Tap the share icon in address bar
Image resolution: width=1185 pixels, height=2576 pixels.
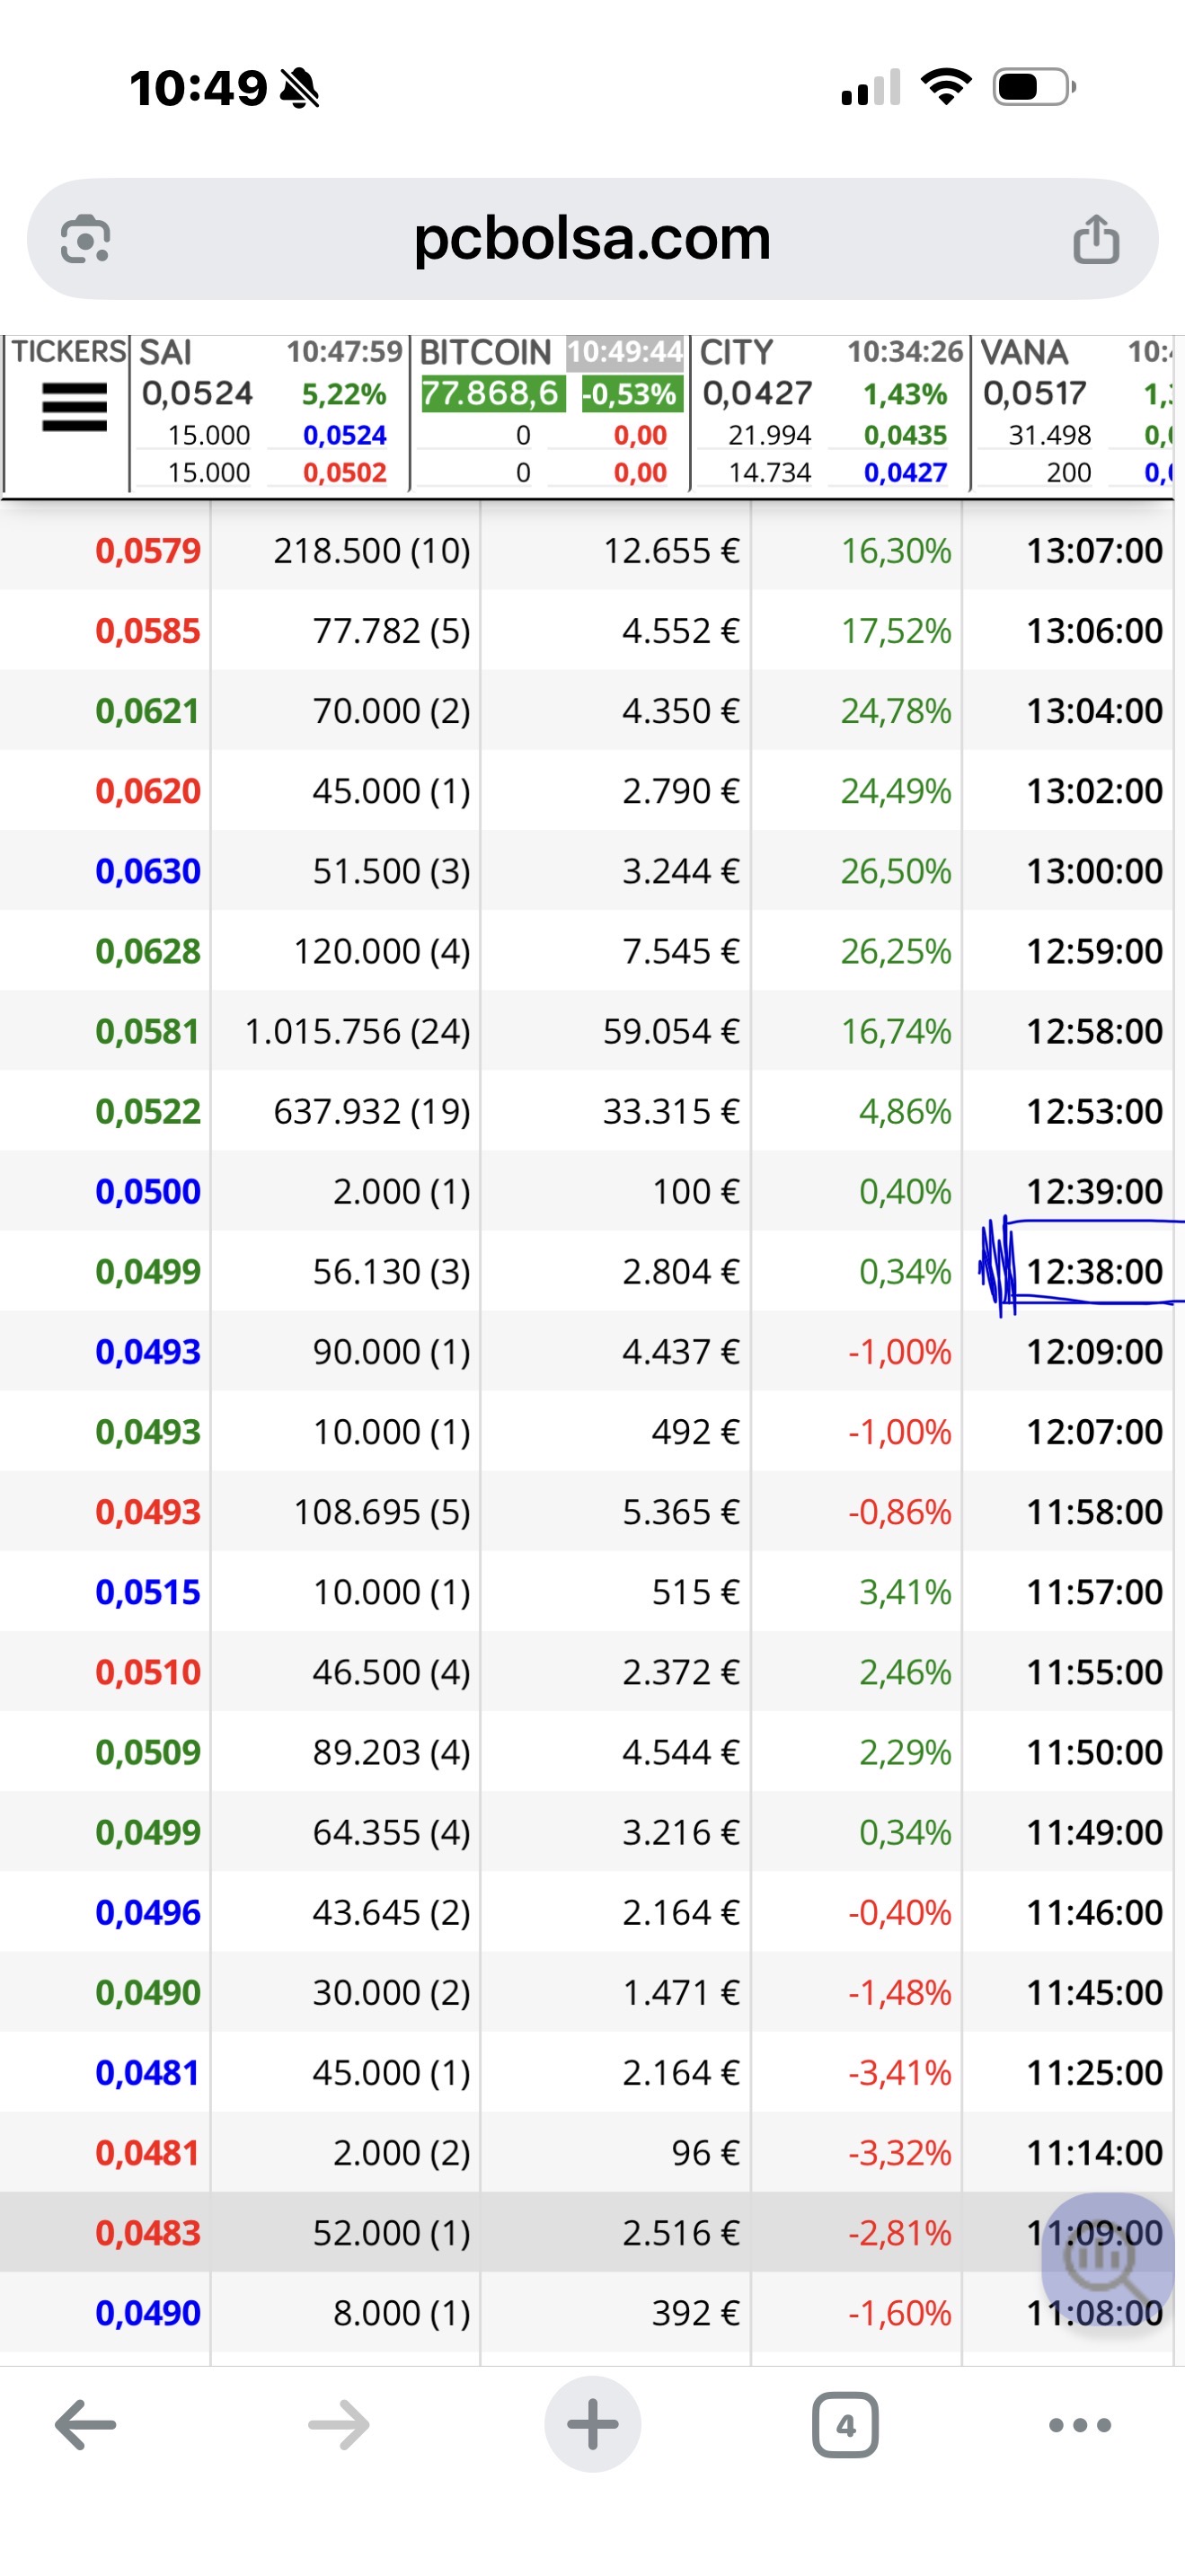tap(1095, 239)
